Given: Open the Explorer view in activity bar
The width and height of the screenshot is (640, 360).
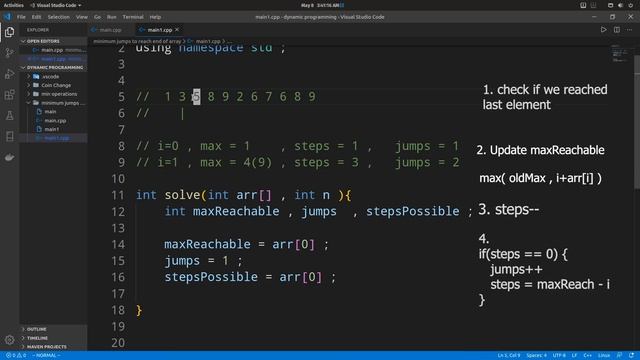Looking at the screenshot, I should (x=9, y=32).
